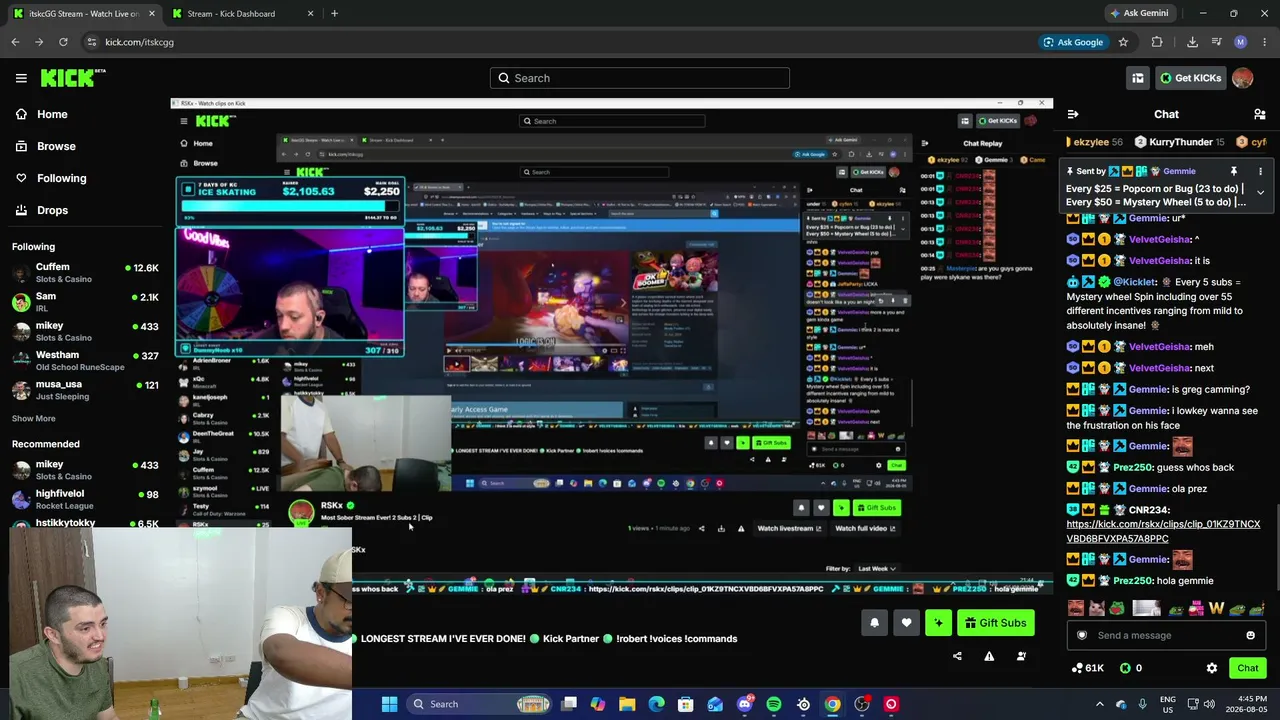Viewport: 1280px width, 720px height.
Task: Open Following in Kick sidebar
Action: pyautogui.click(x=50, y=178)
